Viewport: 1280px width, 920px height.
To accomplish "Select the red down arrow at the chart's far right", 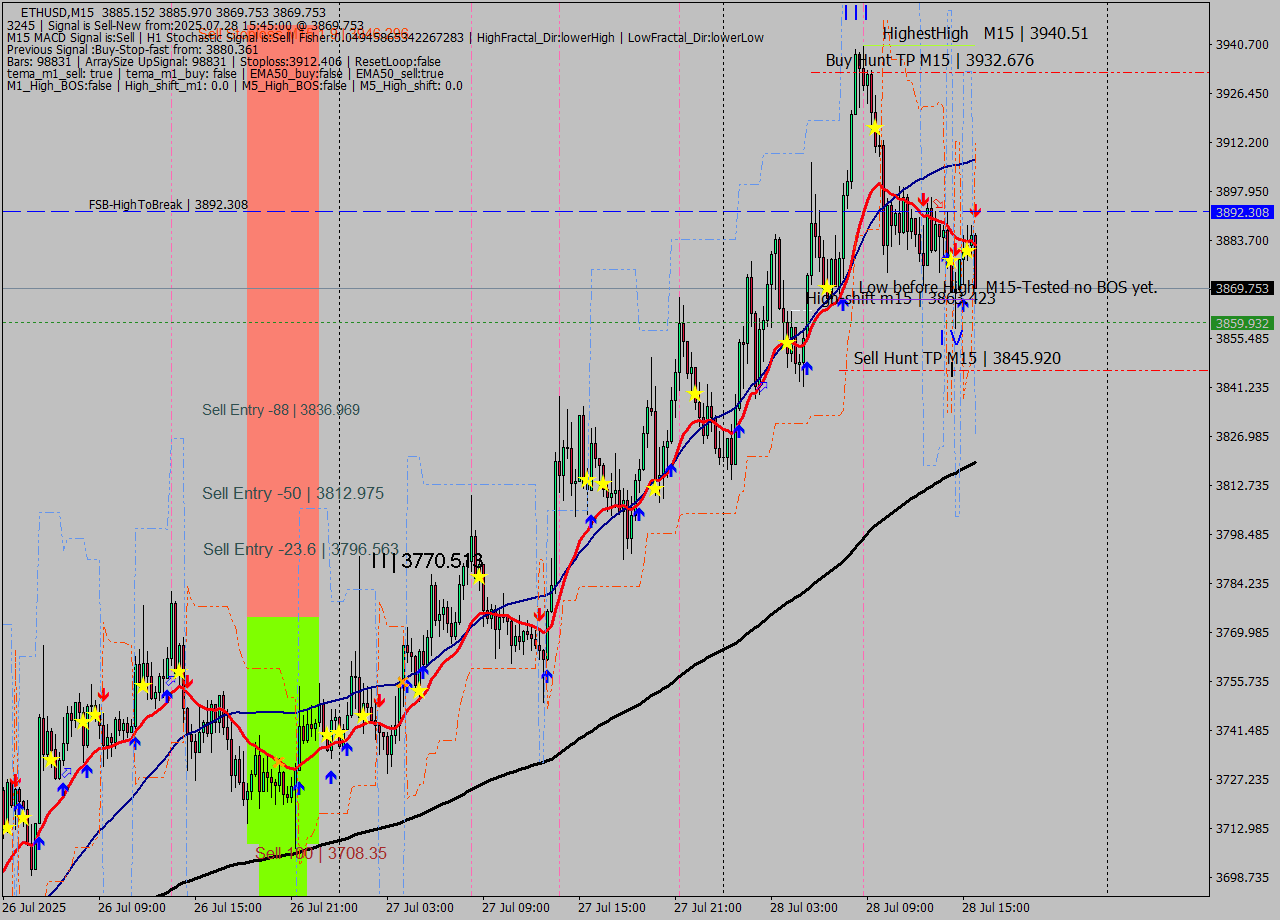I will coord(977,211).
